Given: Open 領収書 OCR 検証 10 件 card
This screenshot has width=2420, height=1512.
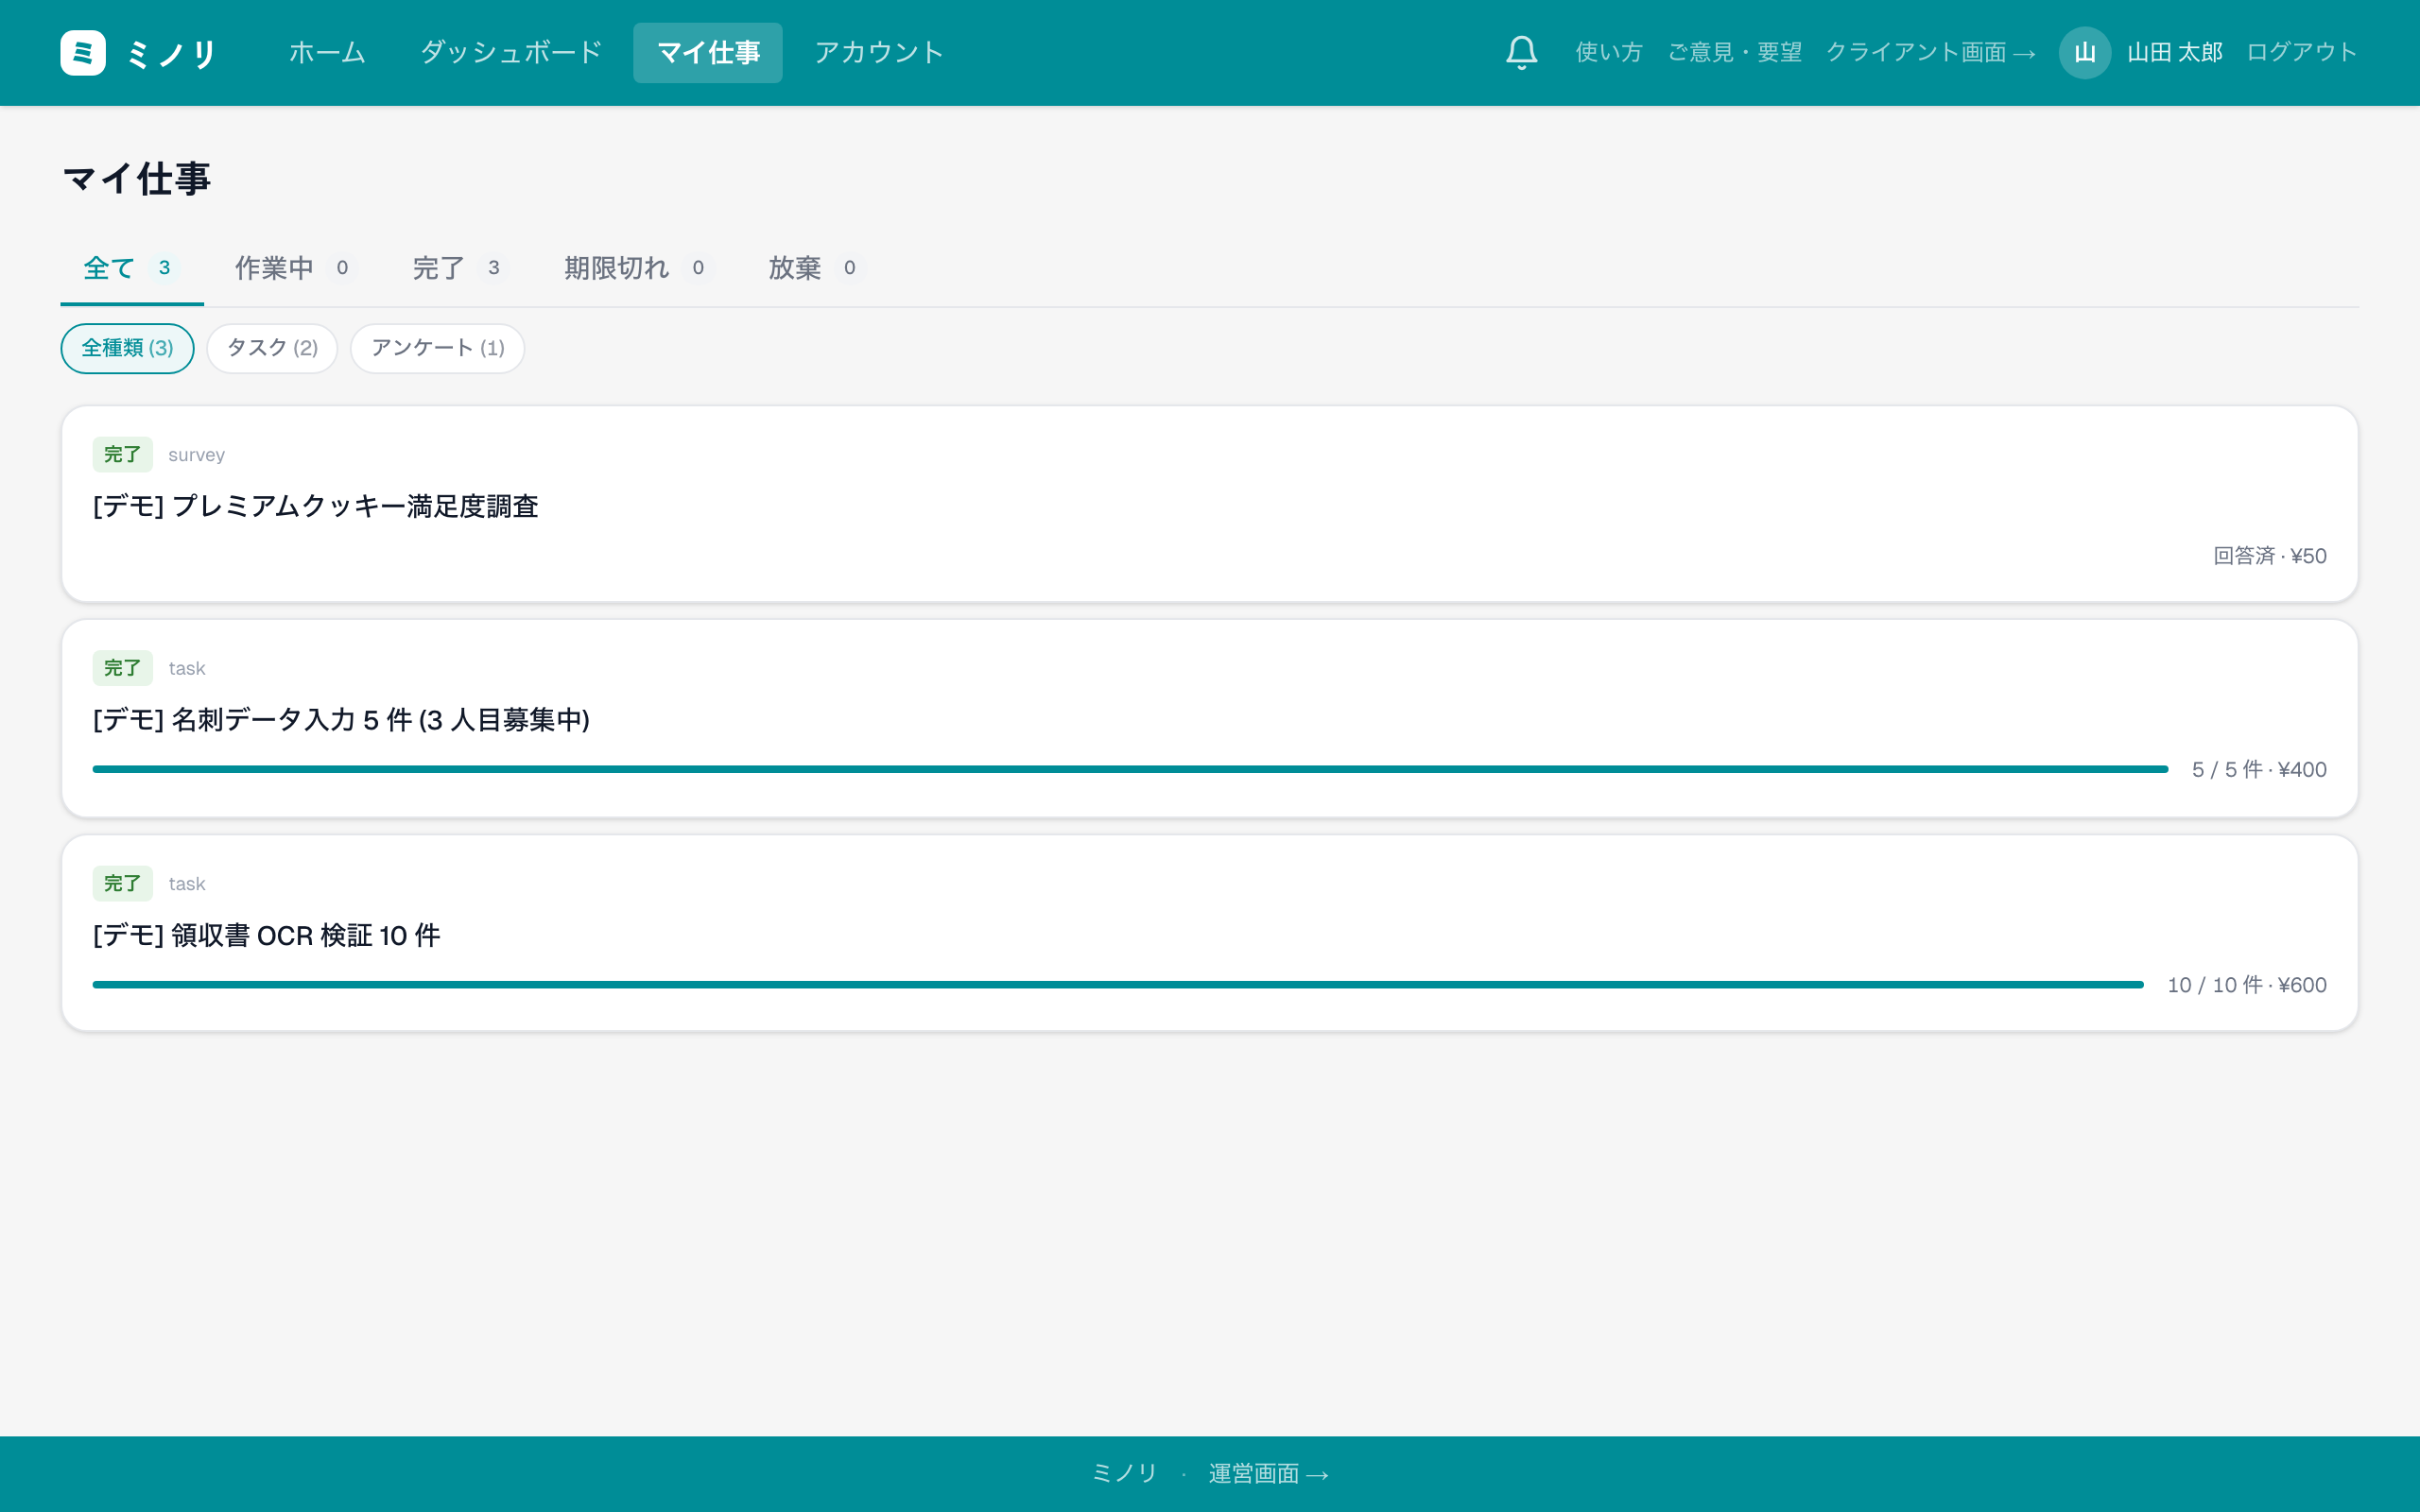Looking at the screenshot, I should [1210, 933].
